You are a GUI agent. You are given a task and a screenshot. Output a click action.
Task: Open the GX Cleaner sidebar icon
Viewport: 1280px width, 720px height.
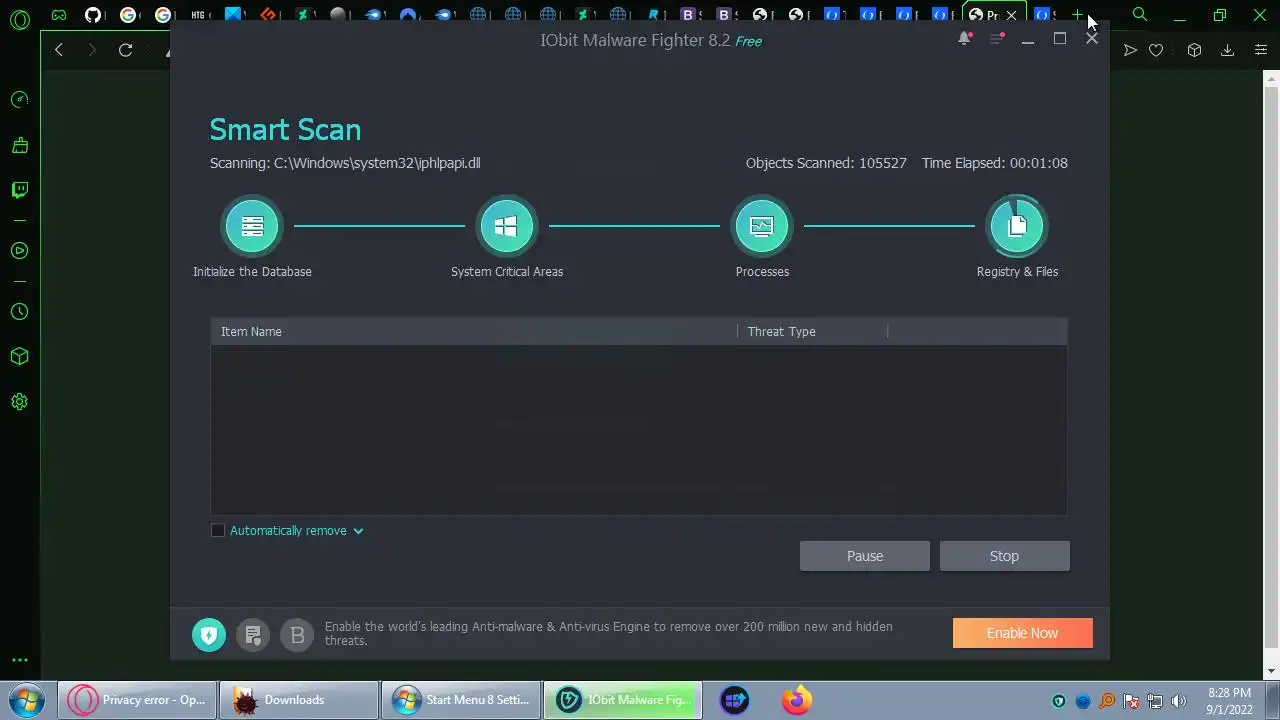19,145
